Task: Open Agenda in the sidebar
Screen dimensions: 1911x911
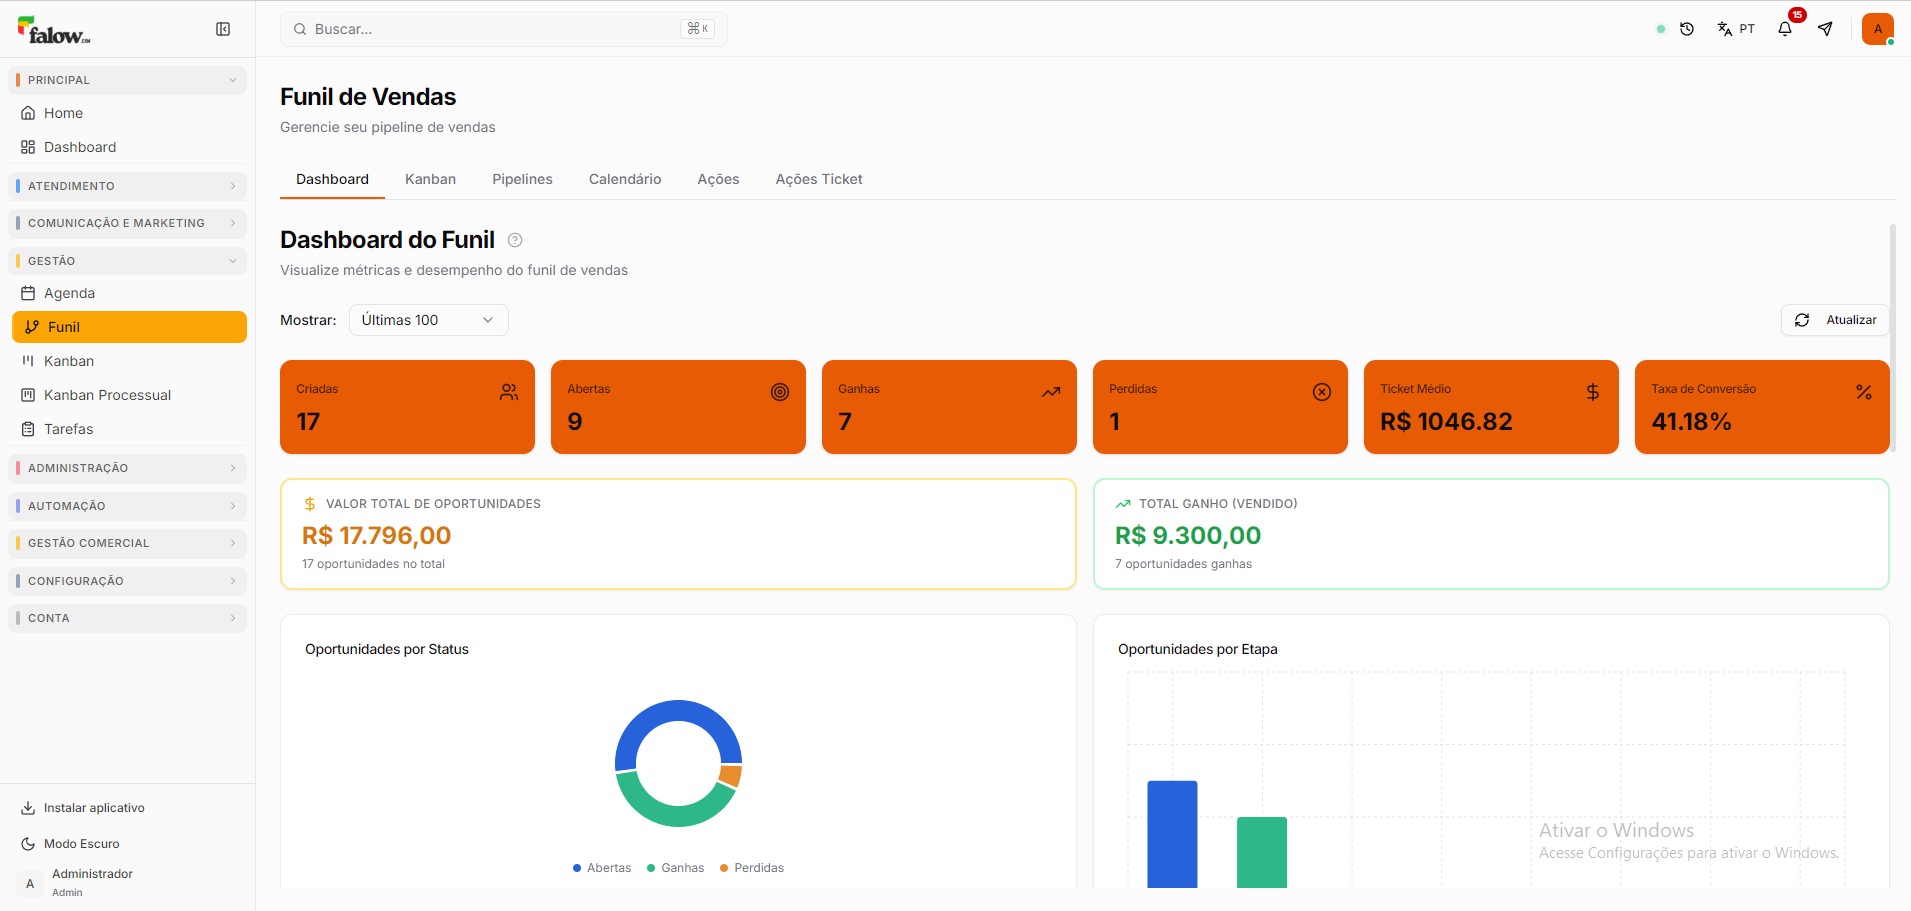Action: pos(128,293)
